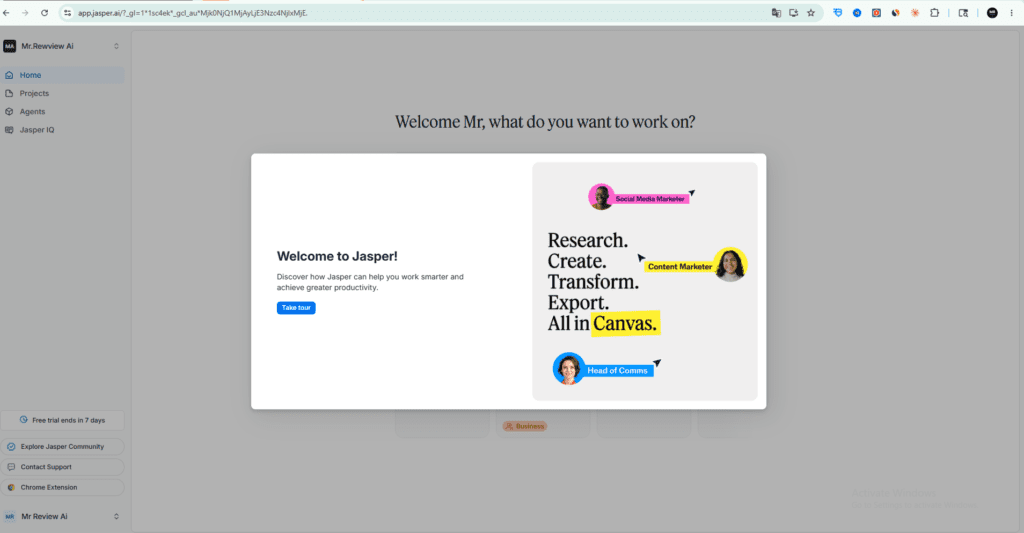Image resolution: width=1024 pixels, height=533 pixels.
Task: Click the browser forward arrow
Action: [x=25, y=12]
